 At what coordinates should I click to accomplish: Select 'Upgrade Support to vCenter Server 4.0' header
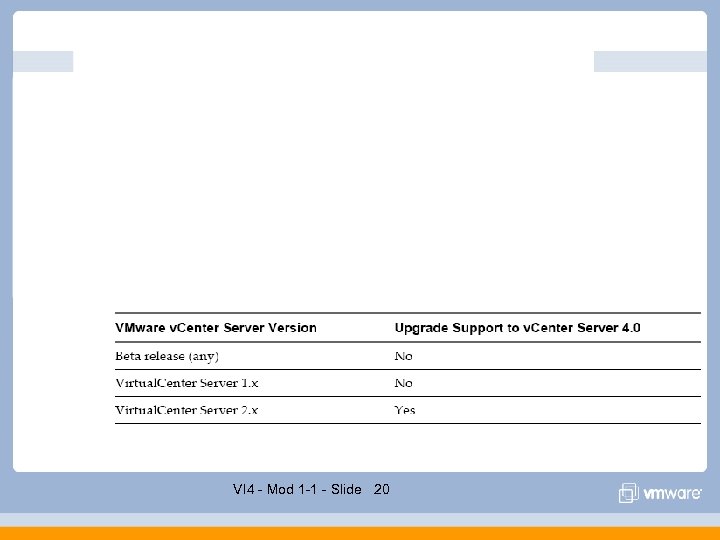[x=518, y=328]
